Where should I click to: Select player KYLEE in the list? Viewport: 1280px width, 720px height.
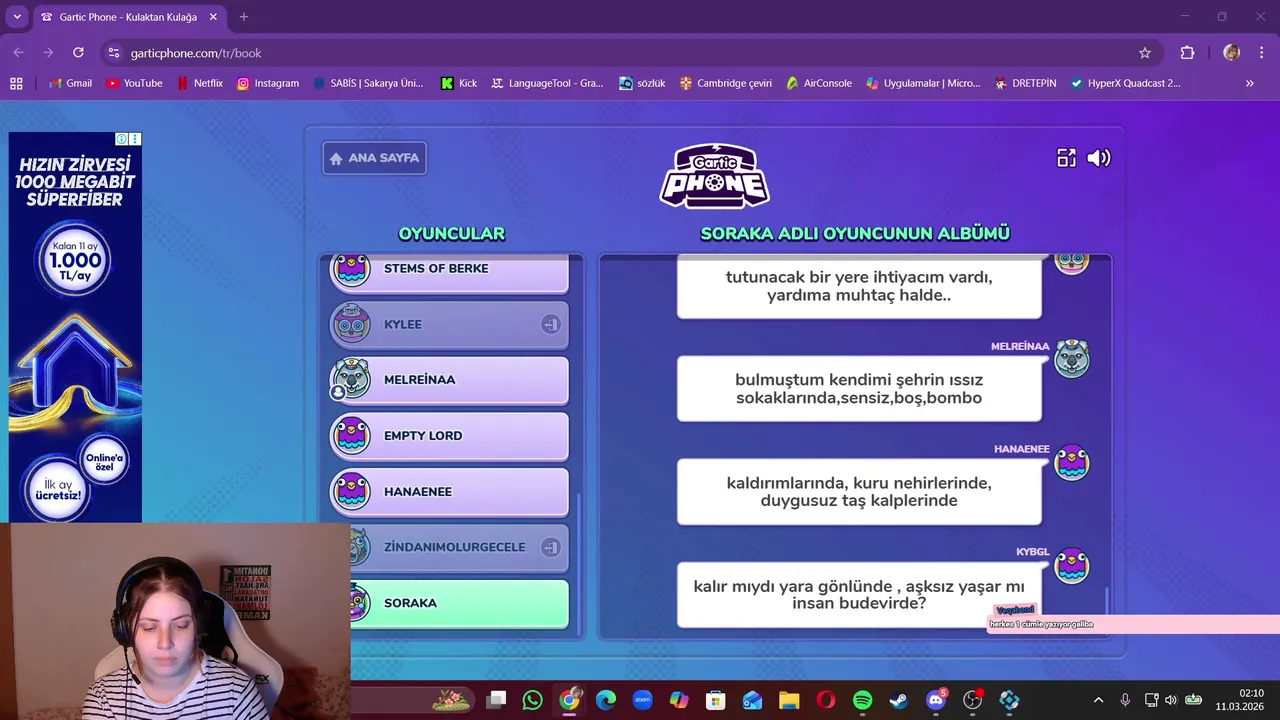coord(449,324)
